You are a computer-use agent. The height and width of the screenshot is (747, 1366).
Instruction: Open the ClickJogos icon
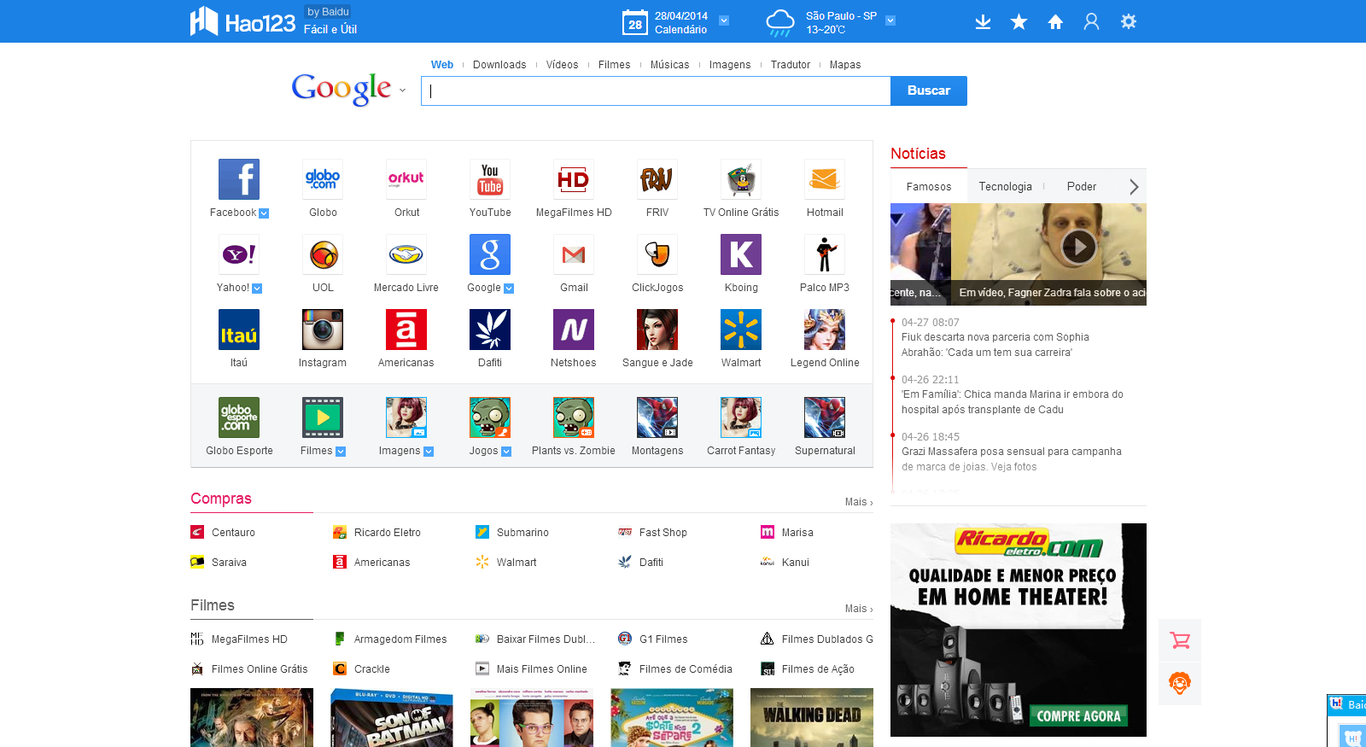tap(657, 254)
